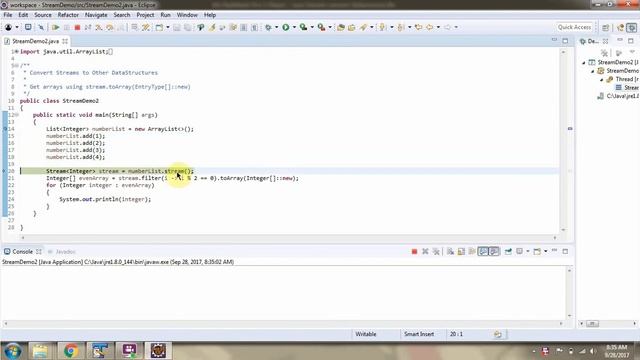
Task: Click the Windows Start button
Action: coord(13,351)
